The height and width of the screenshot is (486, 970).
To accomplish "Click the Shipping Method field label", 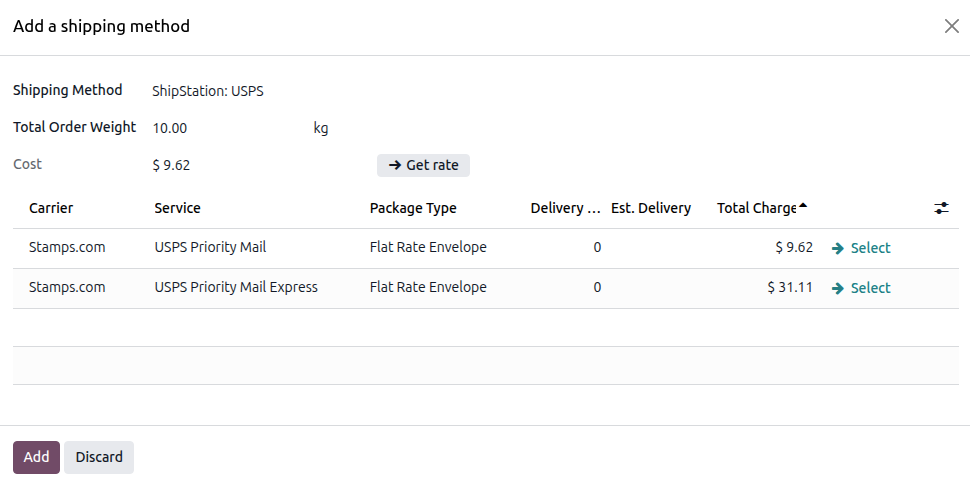I will 67,90.
